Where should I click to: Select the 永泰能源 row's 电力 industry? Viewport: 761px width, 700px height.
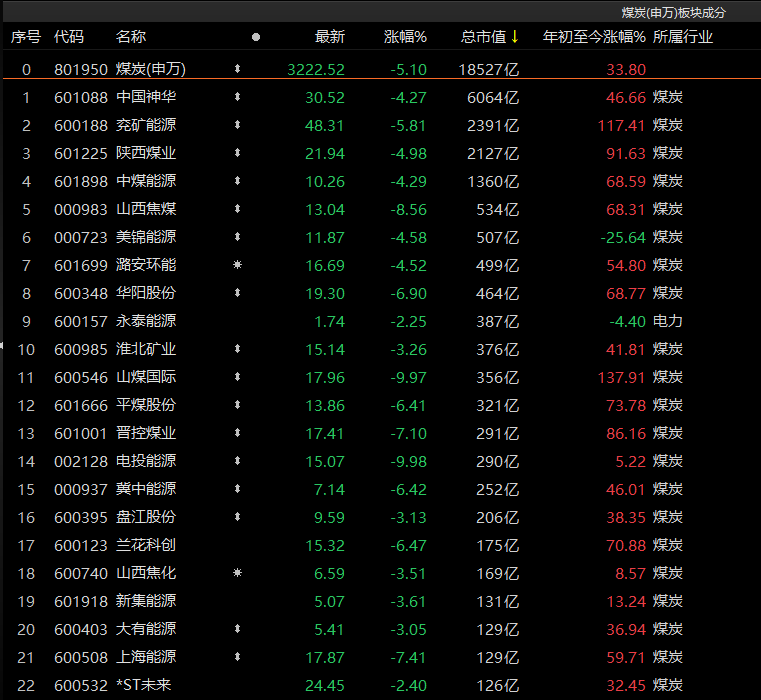pyautogui.click(x=668, y=322)
